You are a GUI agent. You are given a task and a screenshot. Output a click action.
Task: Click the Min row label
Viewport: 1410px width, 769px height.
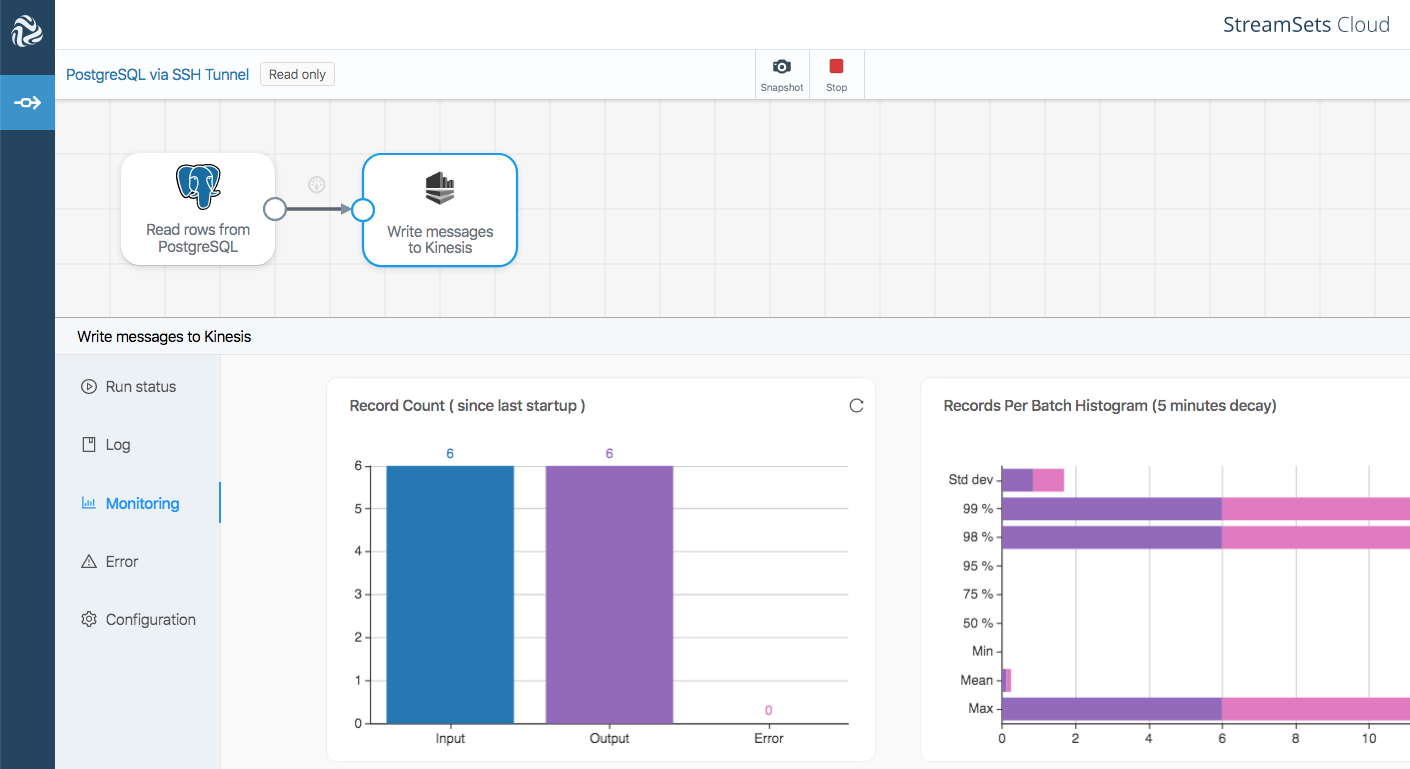point(983,651)
